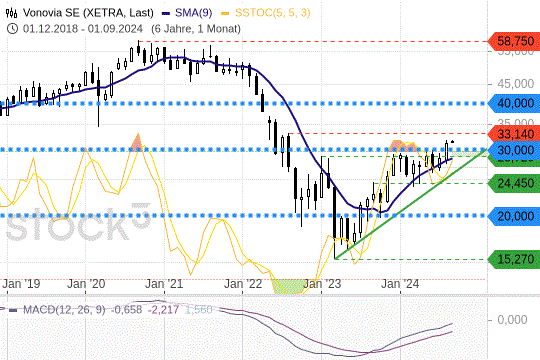Screen dimensions: 540x360
Task: Click the SMA(9) blue legend marker
Action: (x=166, y=13)
